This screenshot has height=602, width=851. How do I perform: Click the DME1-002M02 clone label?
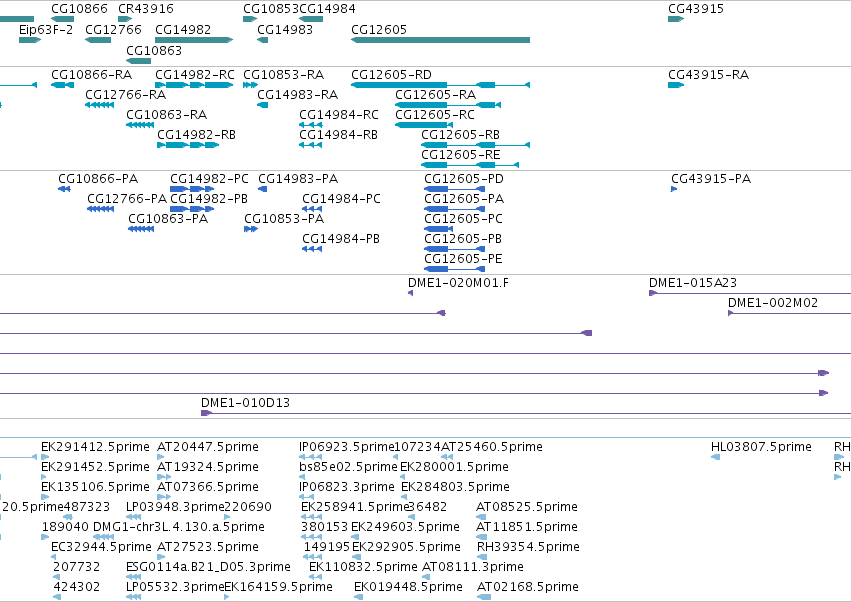[773, 303]
